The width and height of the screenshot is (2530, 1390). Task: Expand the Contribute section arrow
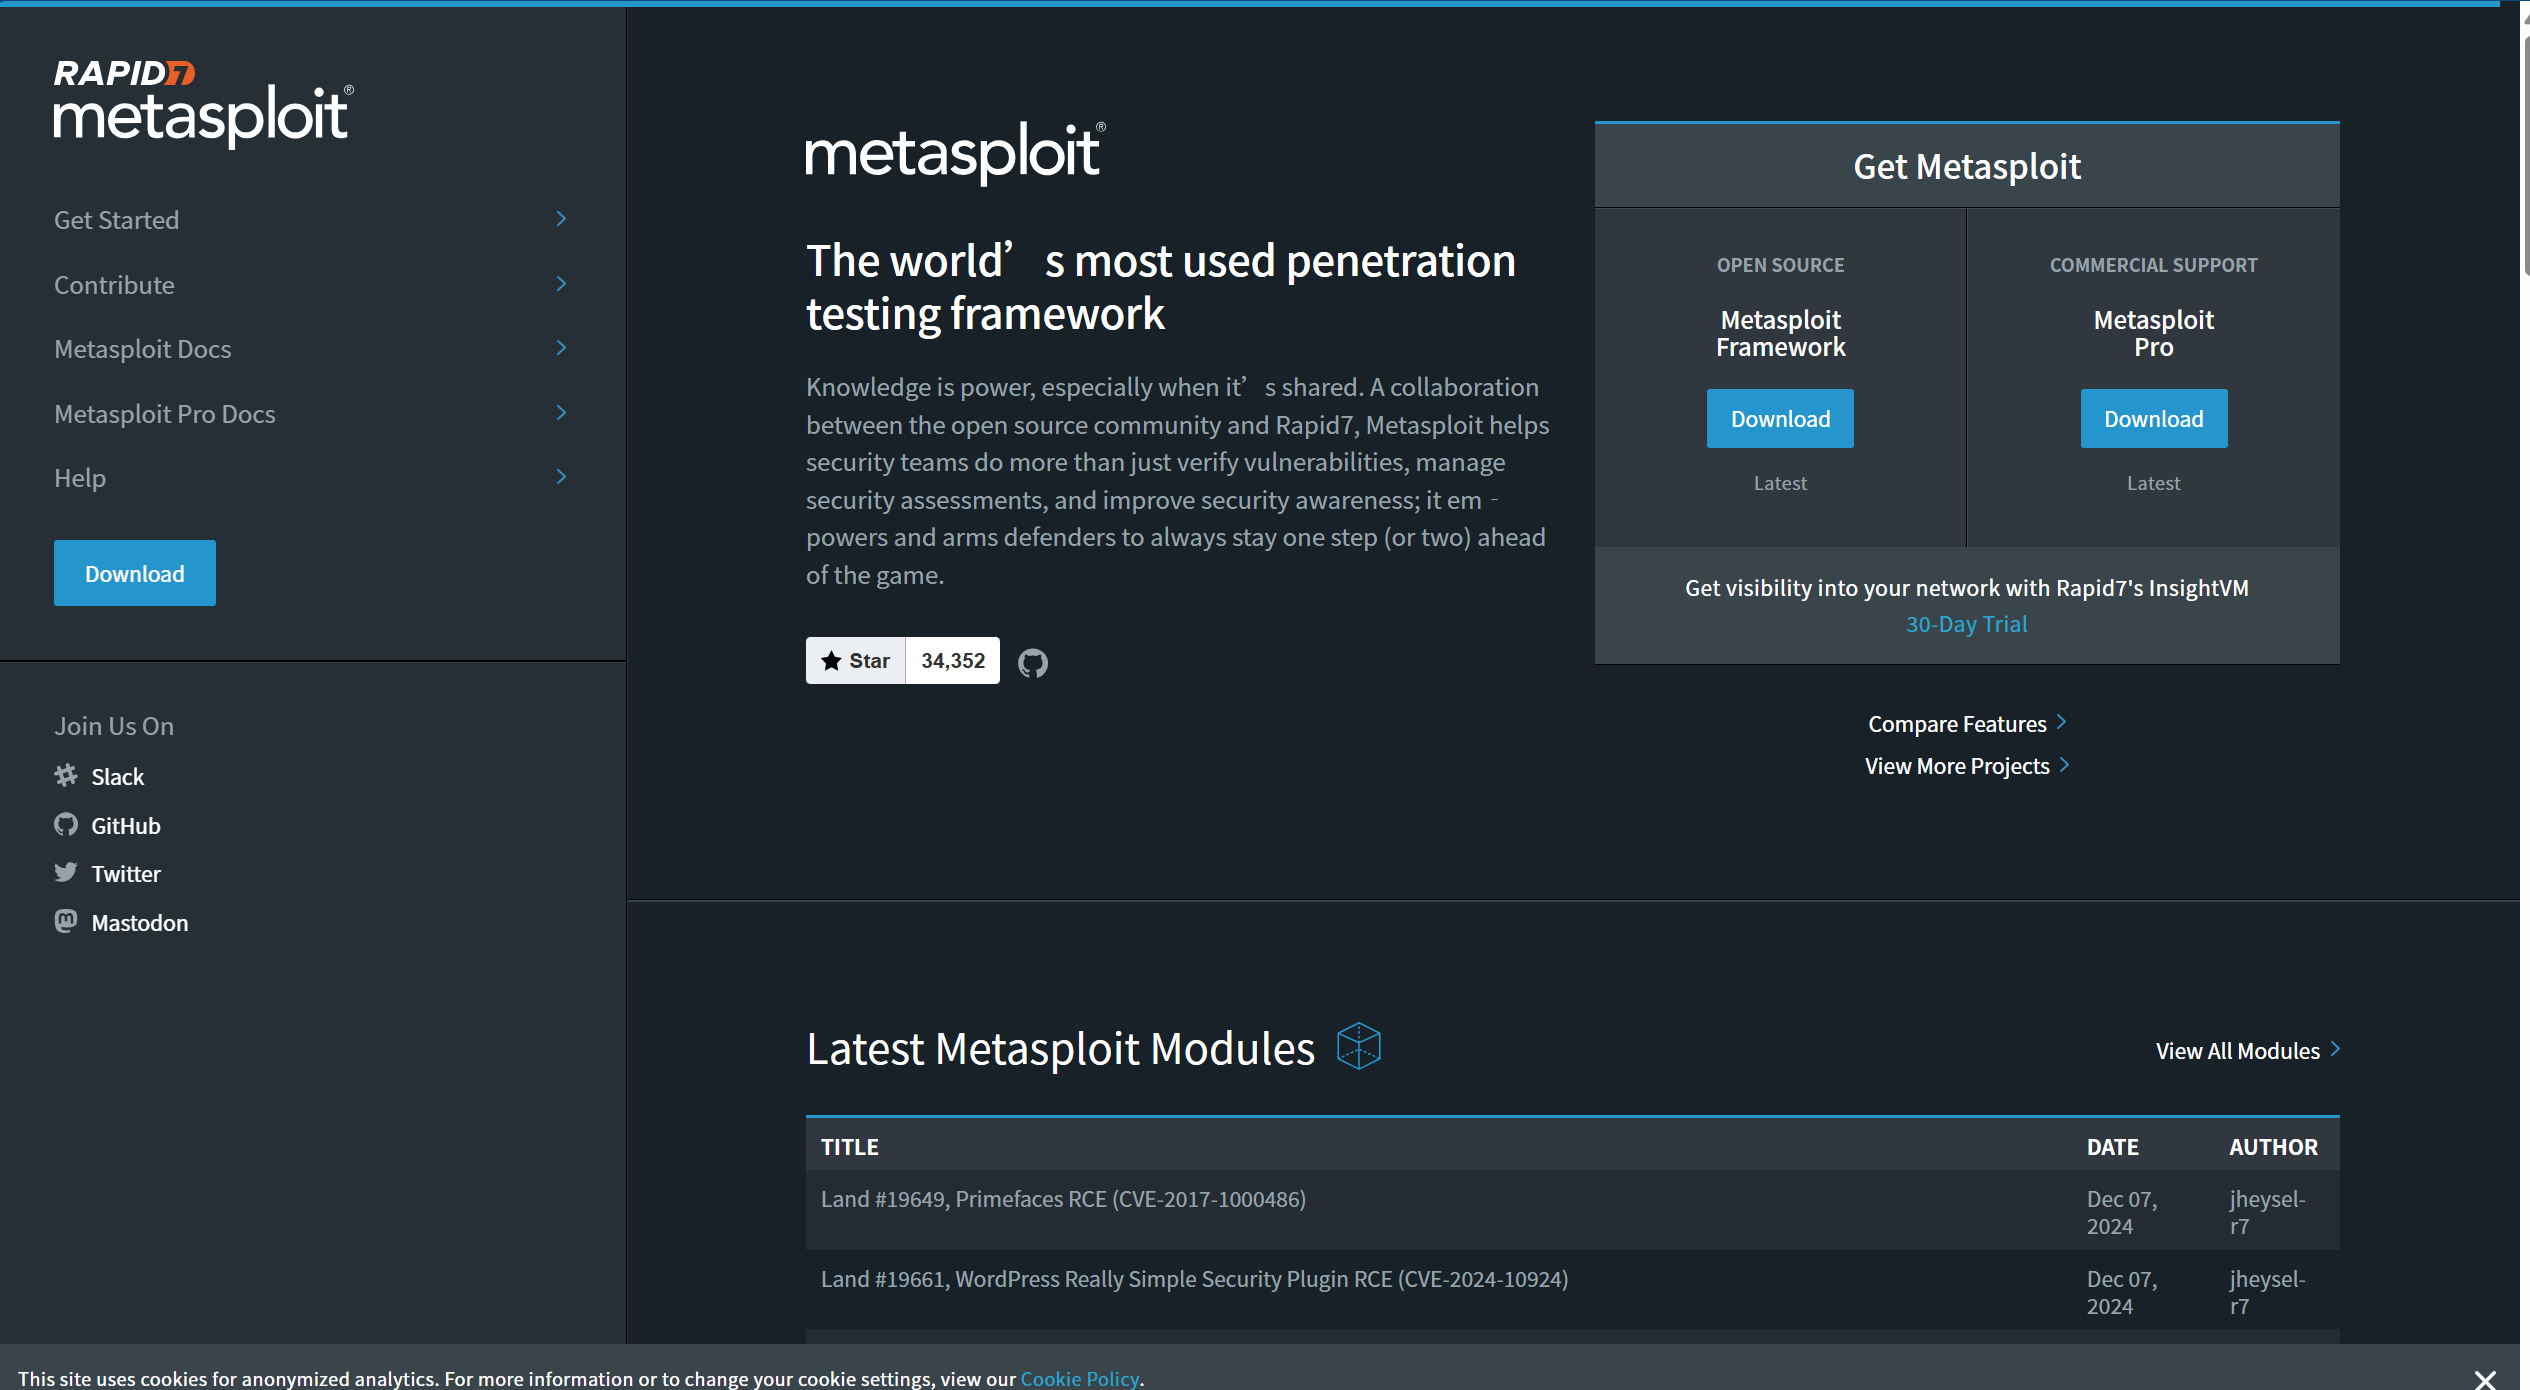click(x=561, y=284)
